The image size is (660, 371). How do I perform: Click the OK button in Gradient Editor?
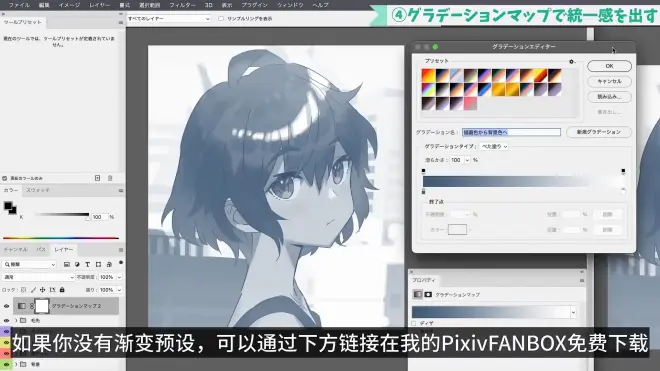tap(609, 66)
